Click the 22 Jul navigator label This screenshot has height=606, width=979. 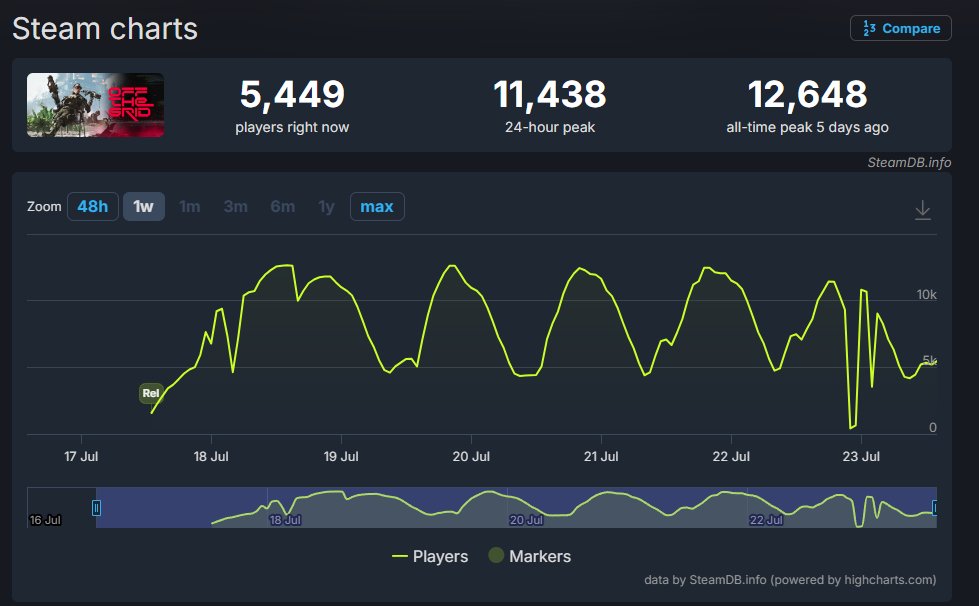click(766, 520)
